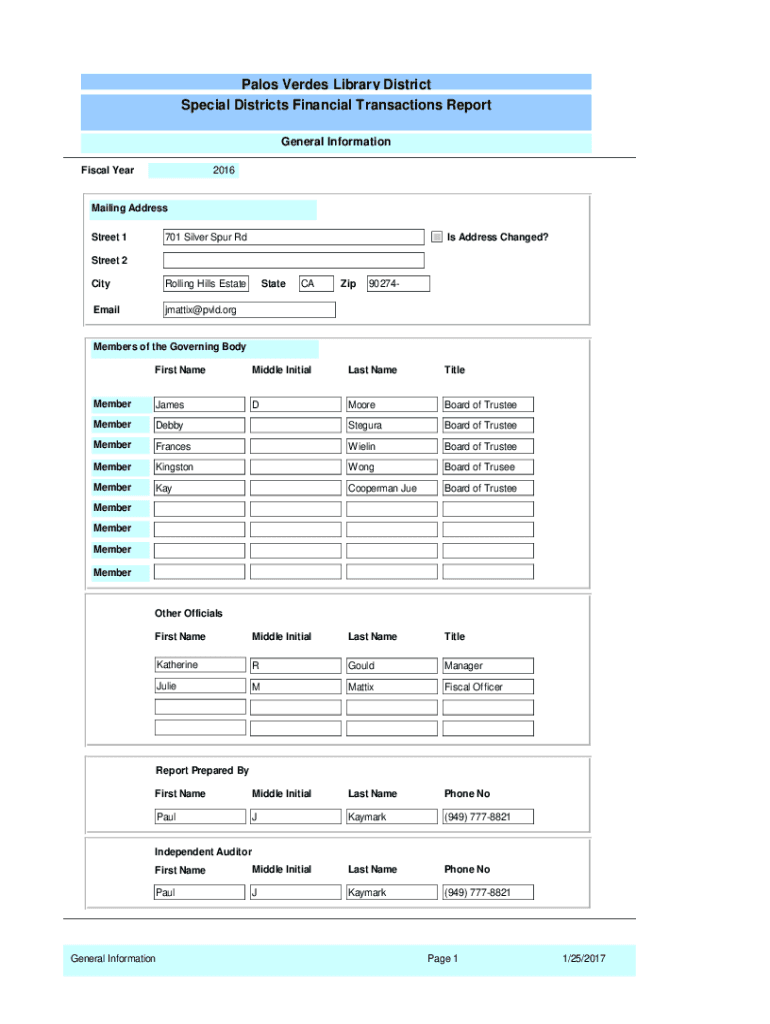
Task: Edit the misspelled Board of Trusee title
Action: coord(487,467)
